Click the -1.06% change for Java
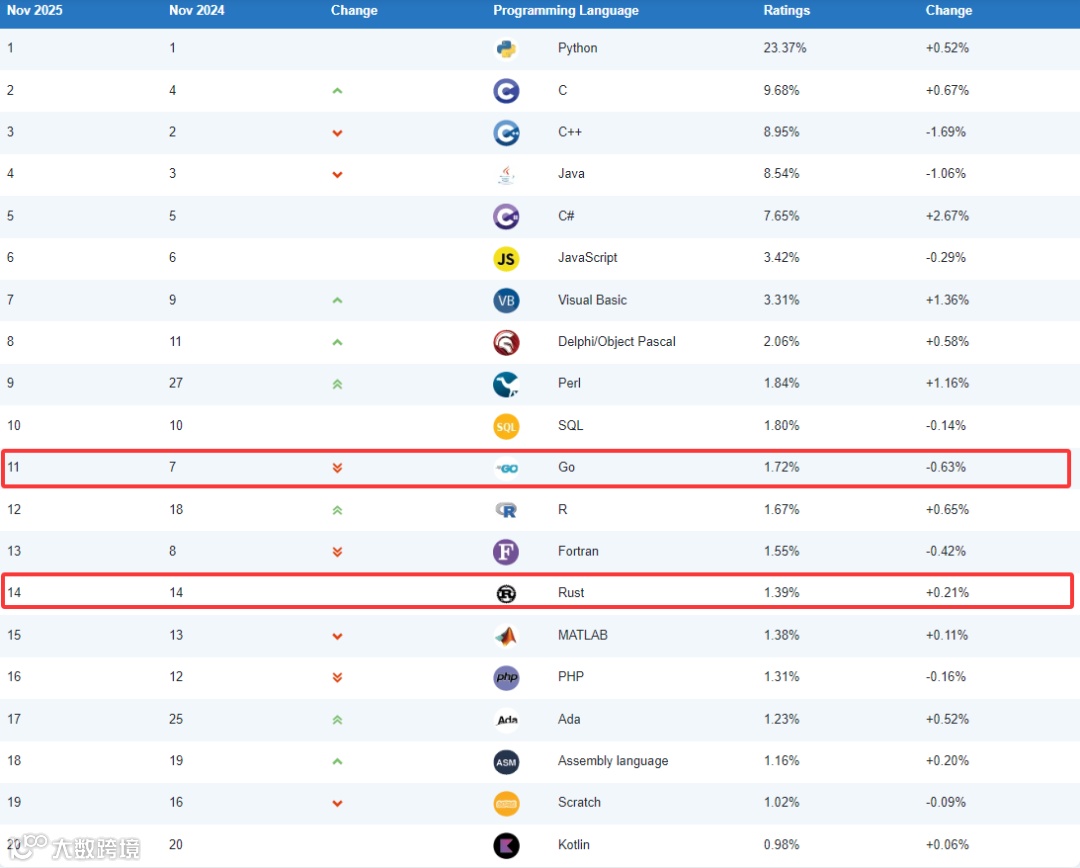Image resolution: width=1080 pixels, height=868 pixels. 946,174
